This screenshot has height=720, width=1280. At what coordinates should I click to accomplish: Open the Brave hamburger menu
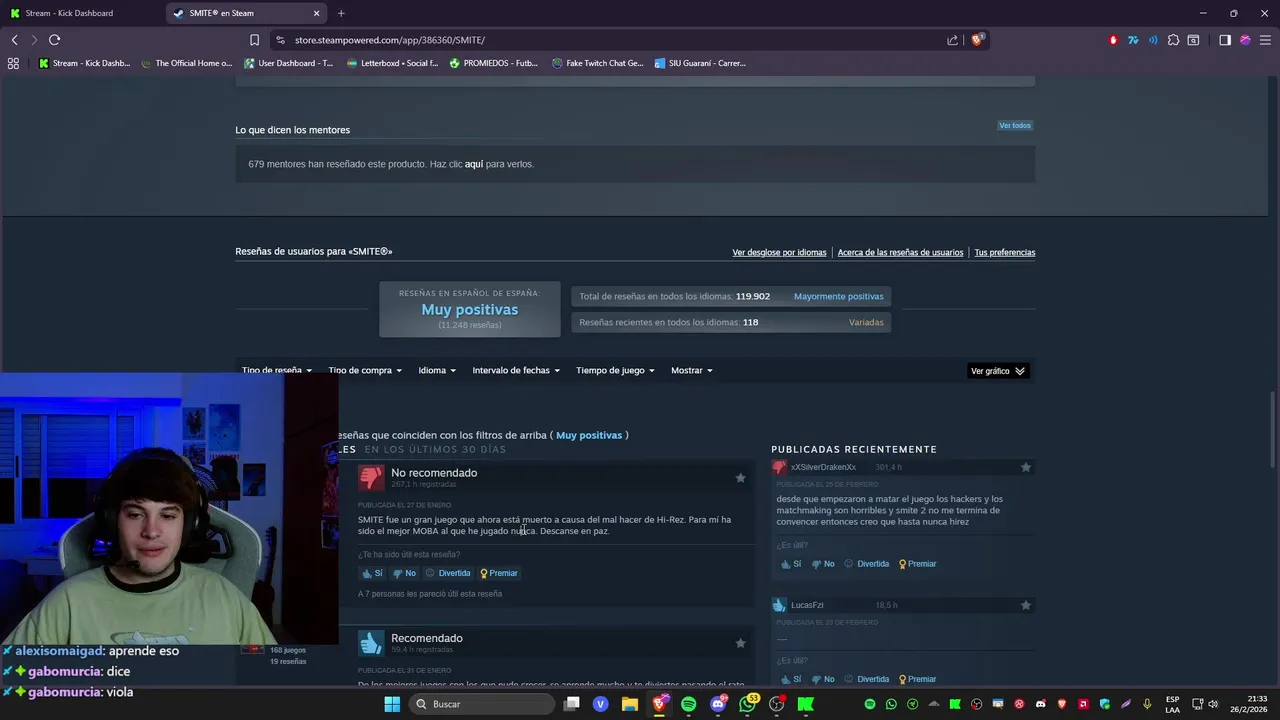pyautogui.click(x=1265, y=40)
